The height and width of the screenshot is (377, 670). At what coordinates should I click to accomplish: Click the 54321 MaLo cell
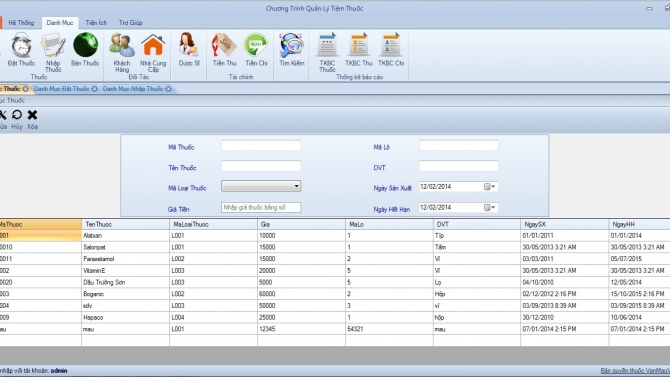389,329
